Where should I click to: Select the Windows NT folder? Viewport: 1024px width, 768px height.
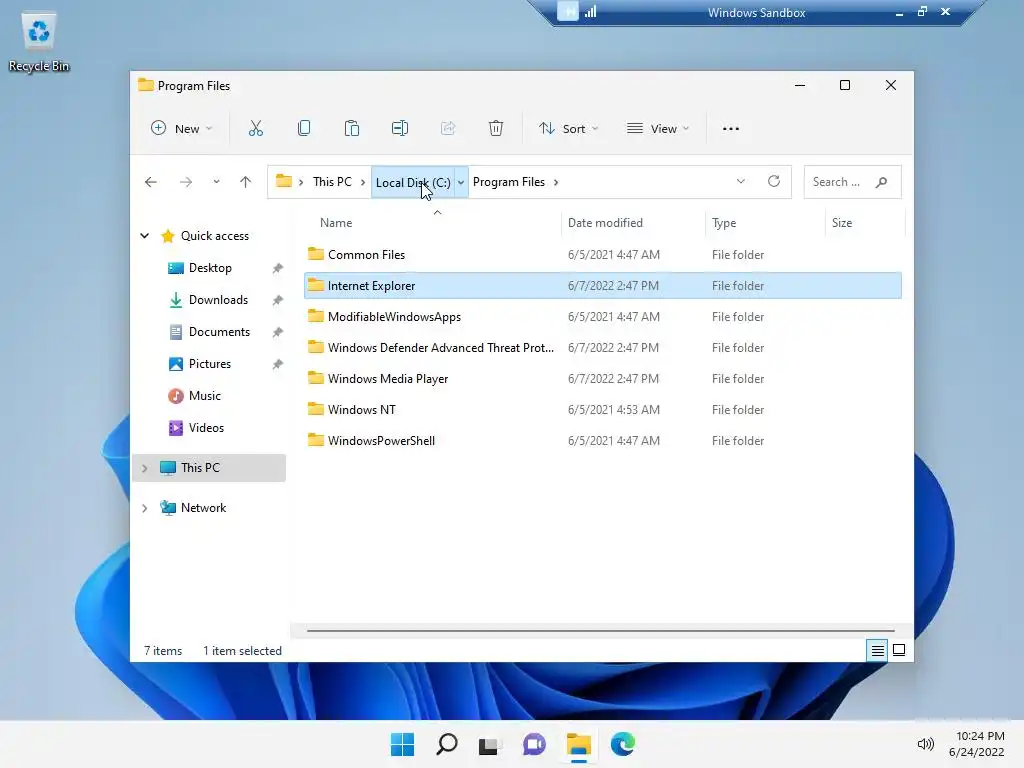[x=603, y=409]
